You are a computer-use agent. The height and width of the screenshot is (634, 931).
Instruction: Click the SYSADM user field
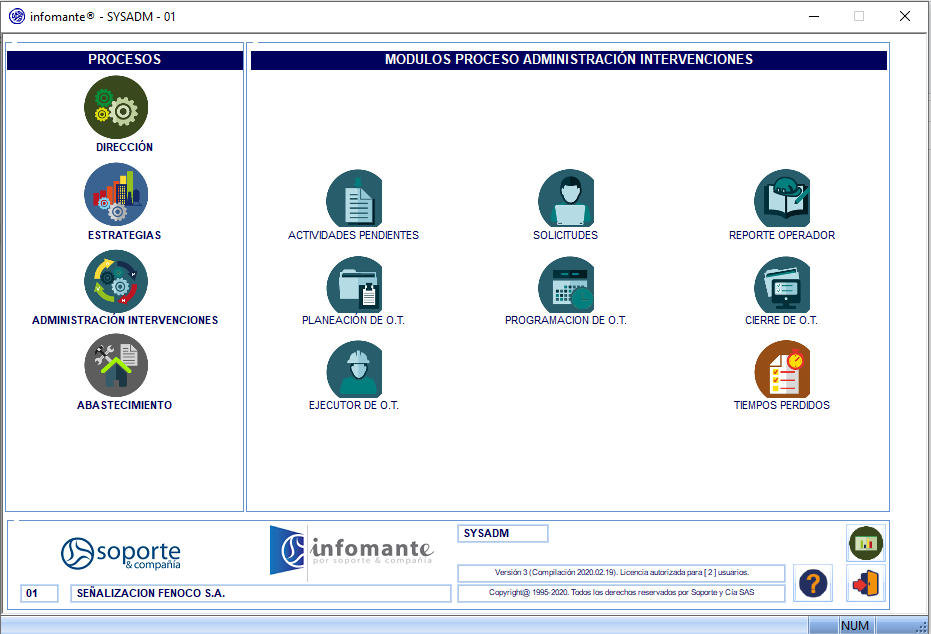pyautogui.click(x=502, y=533)
